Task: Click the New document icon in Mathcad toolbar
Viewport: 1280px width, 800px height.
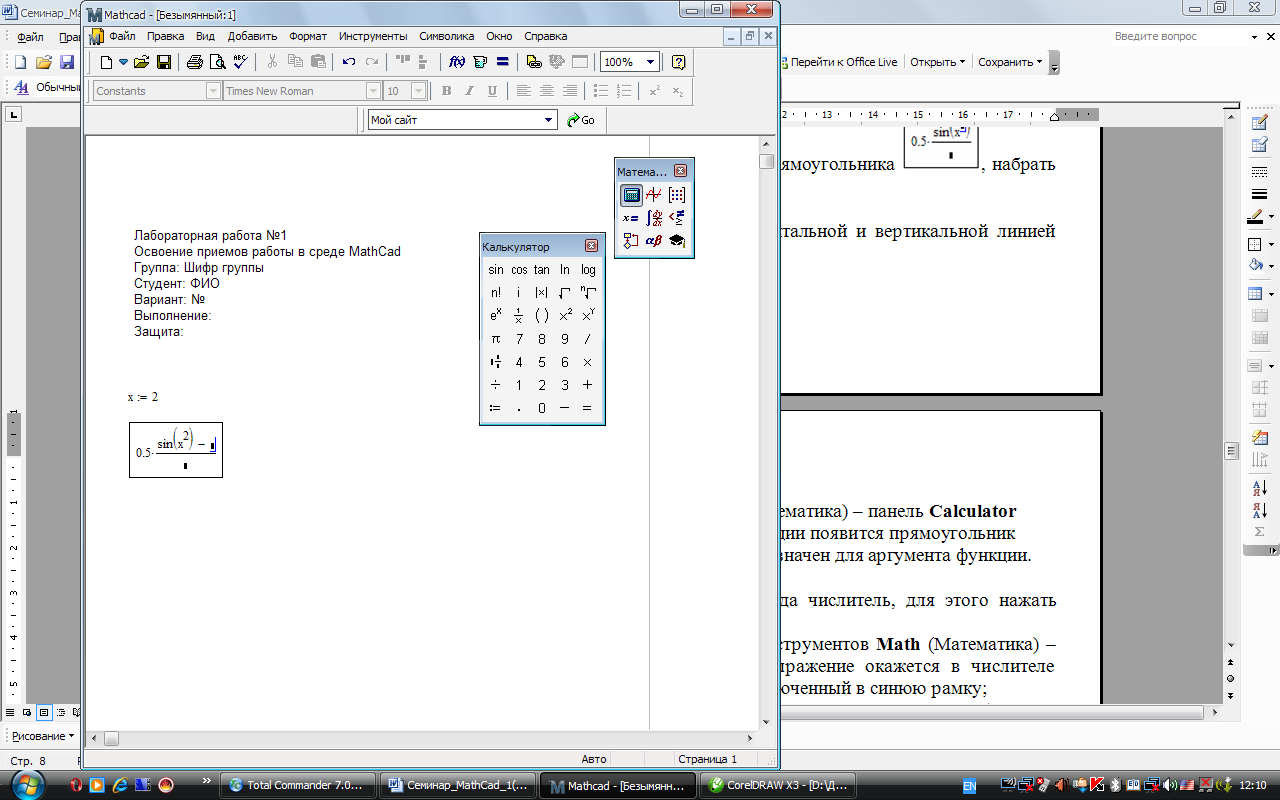Action: [107, 62]
